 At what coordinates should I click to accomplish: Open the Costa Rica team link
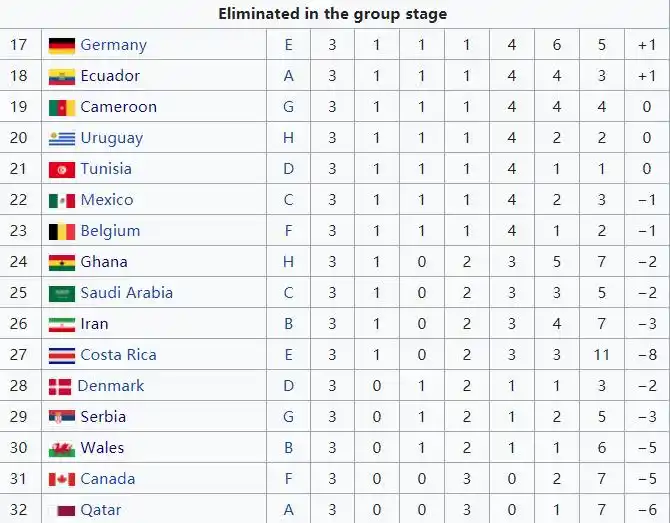point(119,355)
